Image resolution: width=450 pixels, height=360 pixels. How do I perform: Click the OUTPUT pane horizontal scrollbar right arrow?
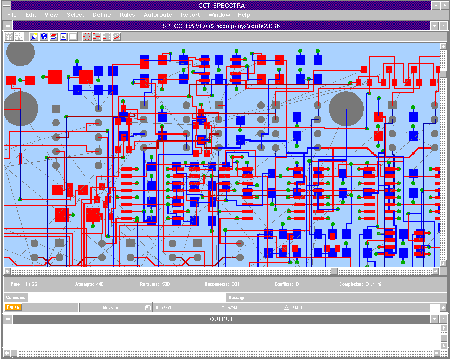(437, 353)
